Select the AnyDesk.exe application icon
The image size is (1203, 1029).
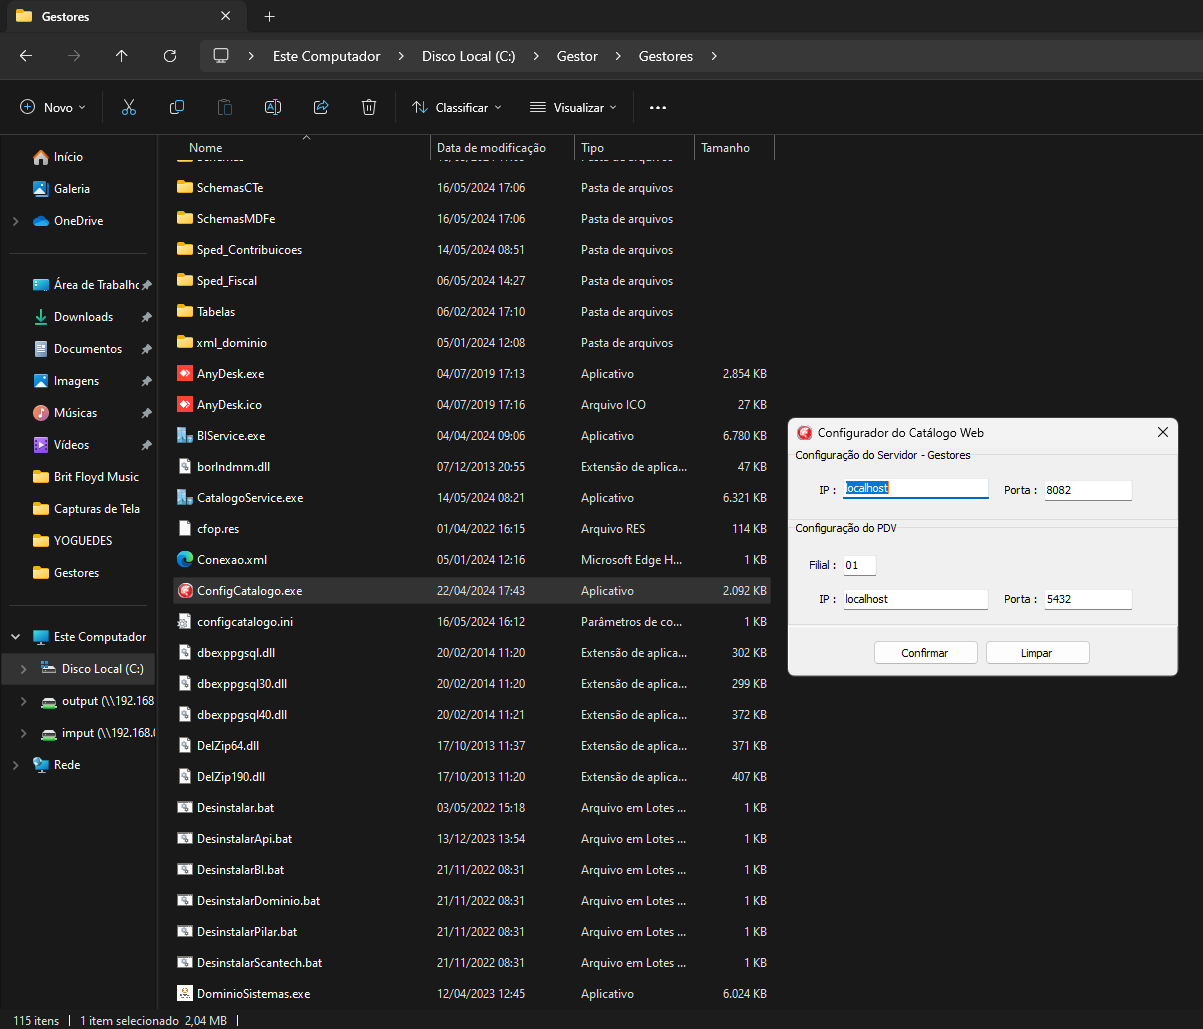click(x=184, y=374)
